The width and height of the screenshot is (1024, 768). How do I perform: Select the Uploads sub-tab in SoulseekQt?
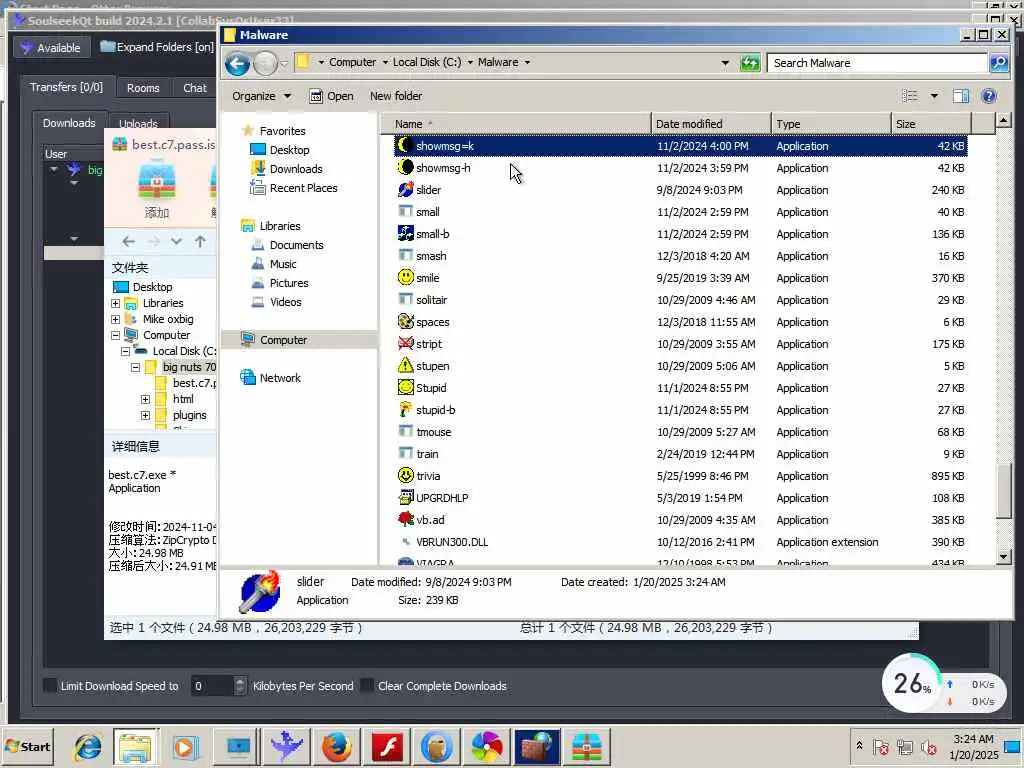point(138,123)
